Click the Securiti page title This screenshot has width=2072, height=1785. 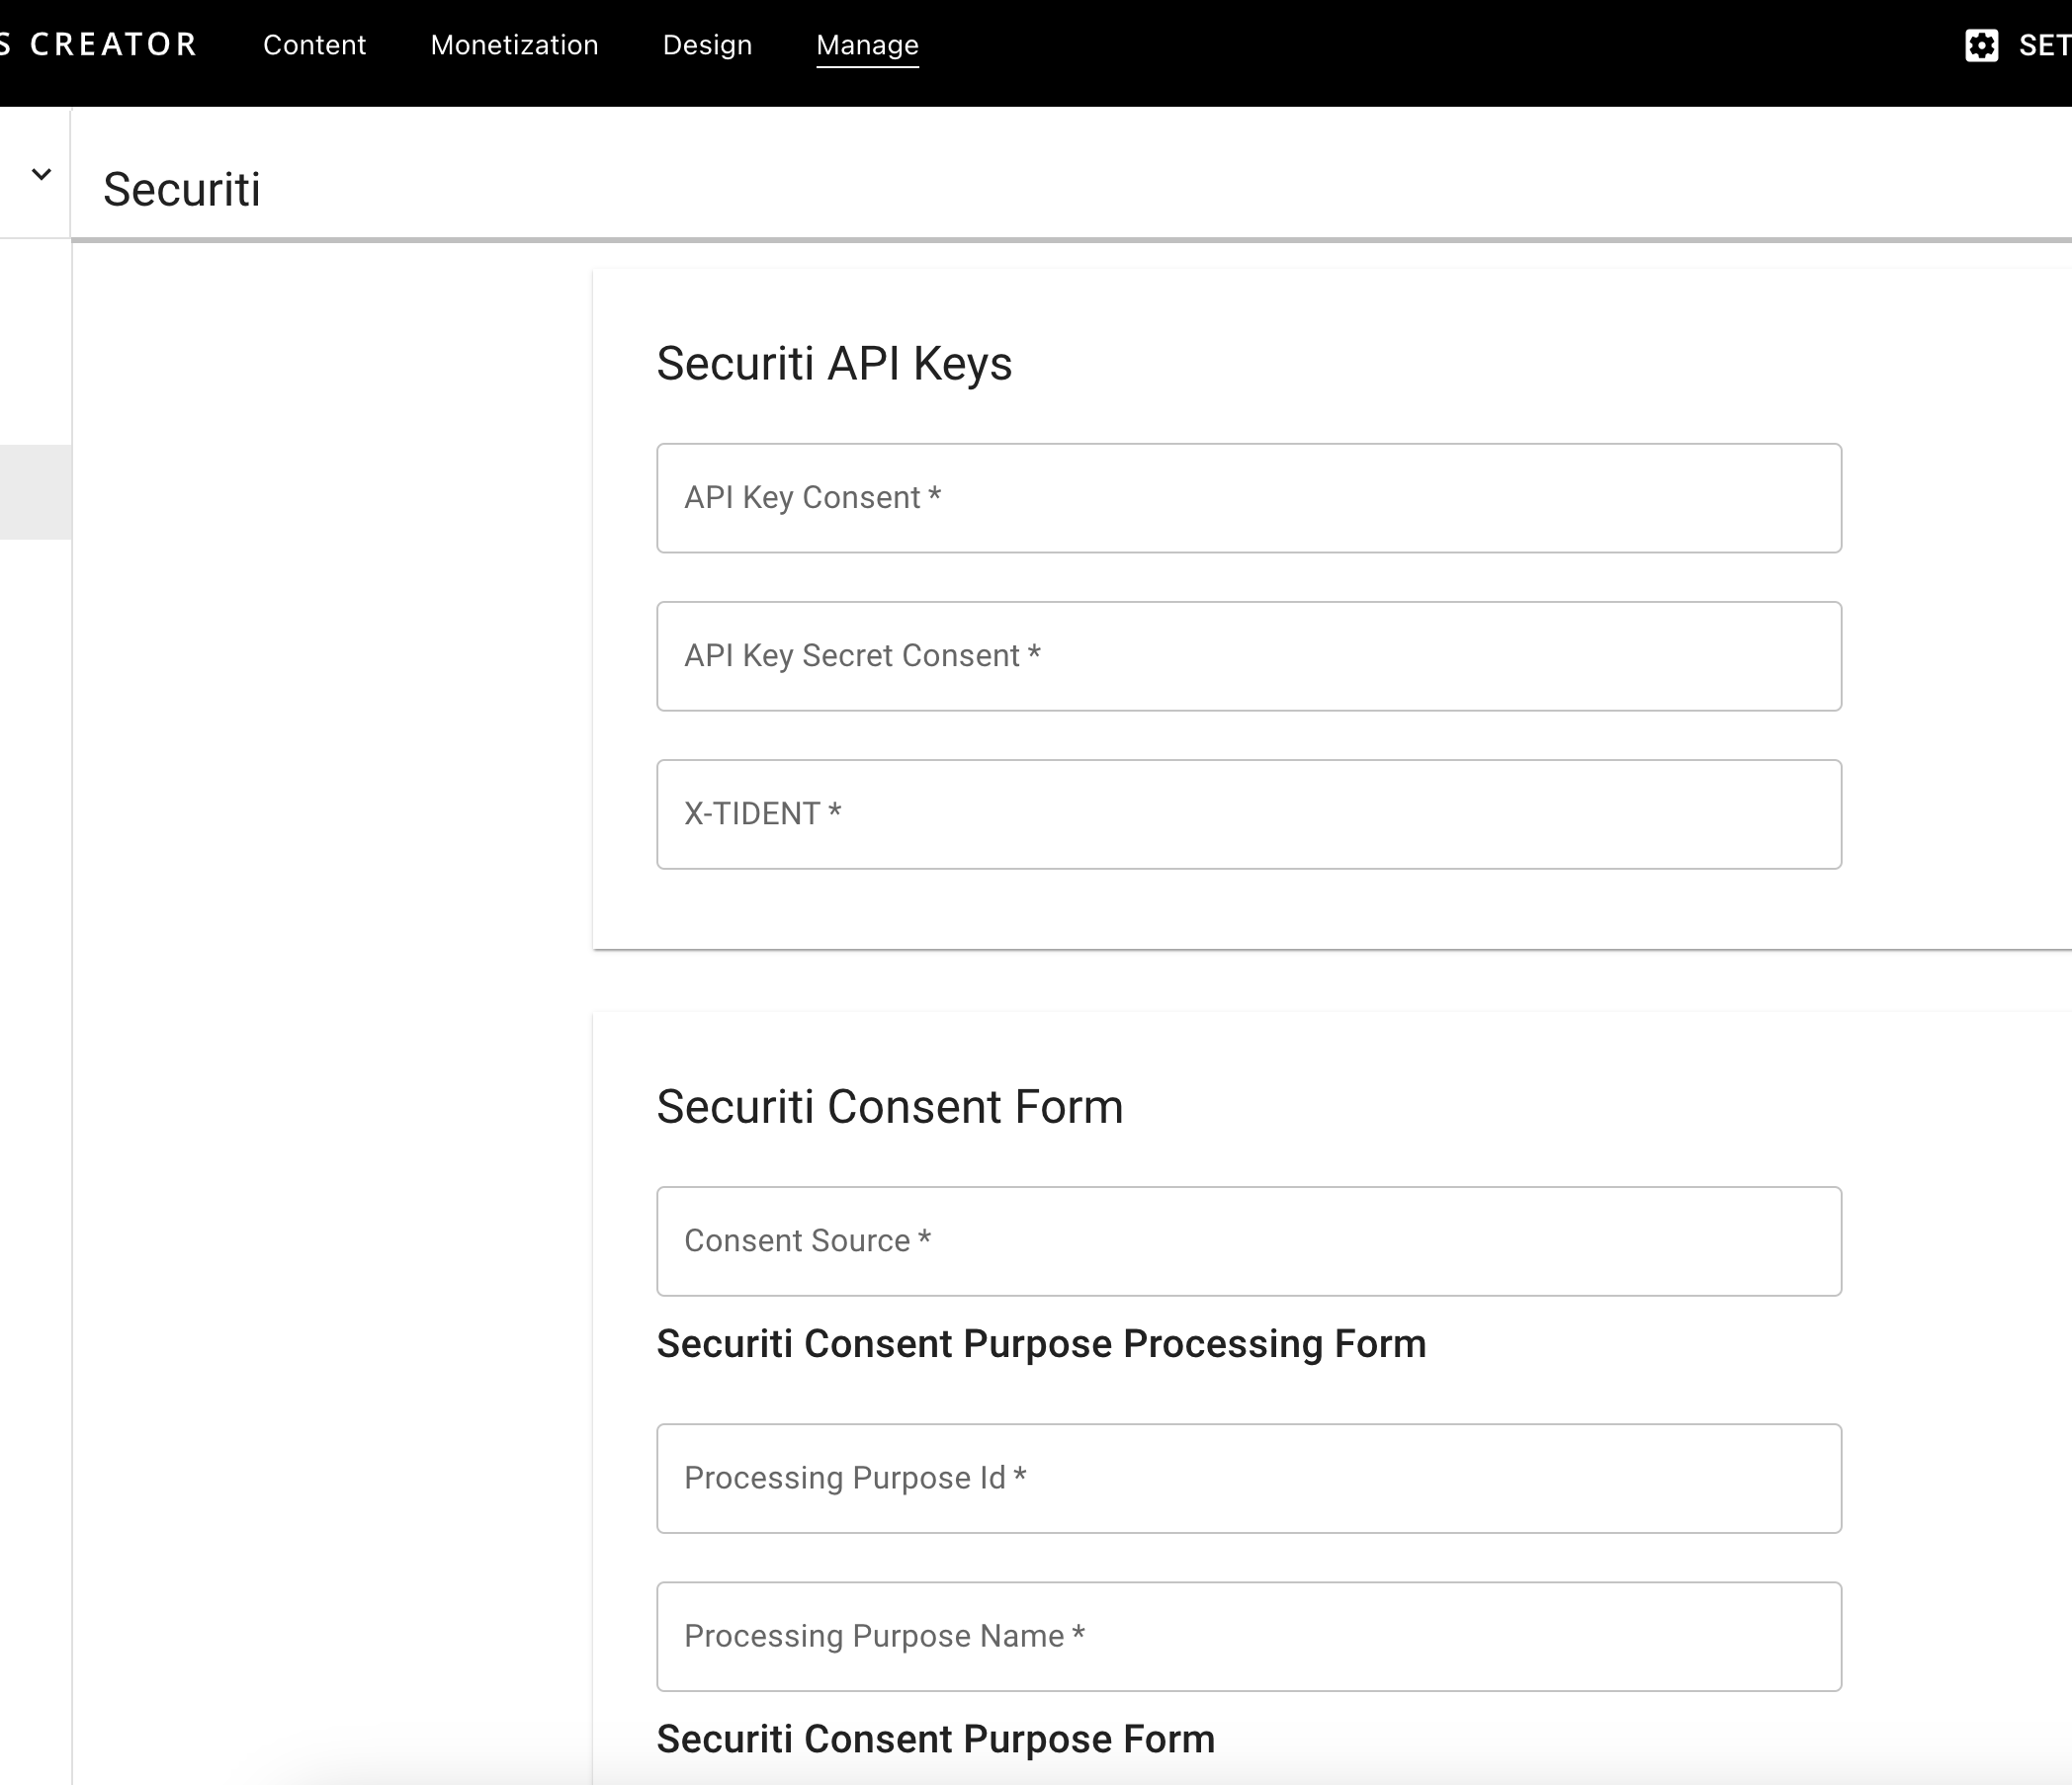182,189
